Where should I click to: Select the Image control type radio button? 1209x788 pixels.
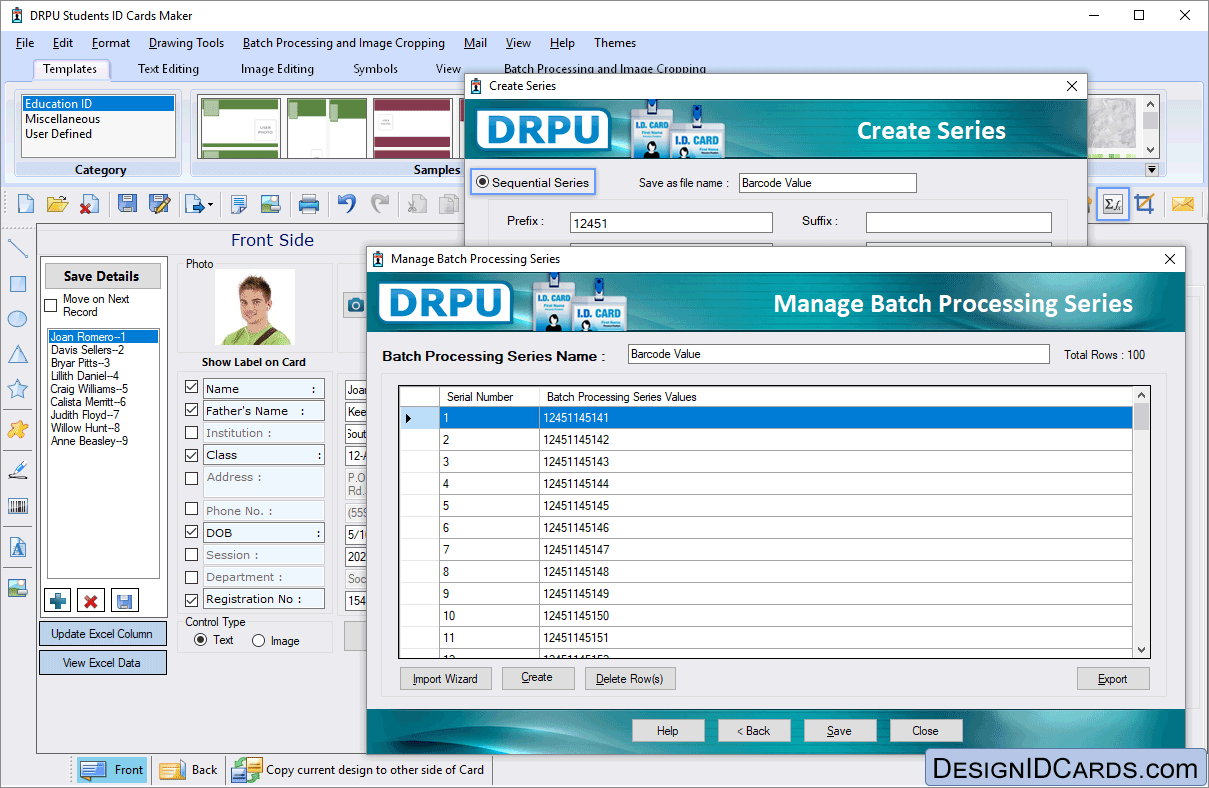pos(259,641)
